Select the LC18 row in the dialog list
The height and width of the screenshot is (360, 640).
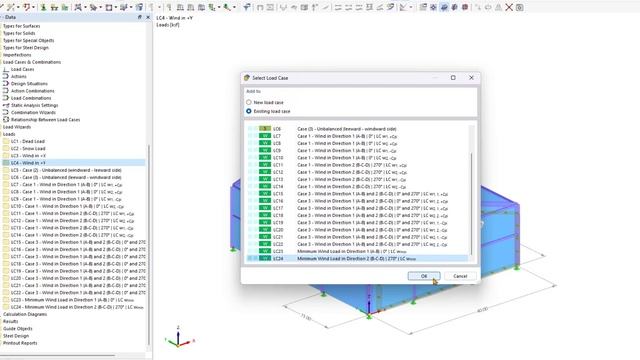[358, 216]
